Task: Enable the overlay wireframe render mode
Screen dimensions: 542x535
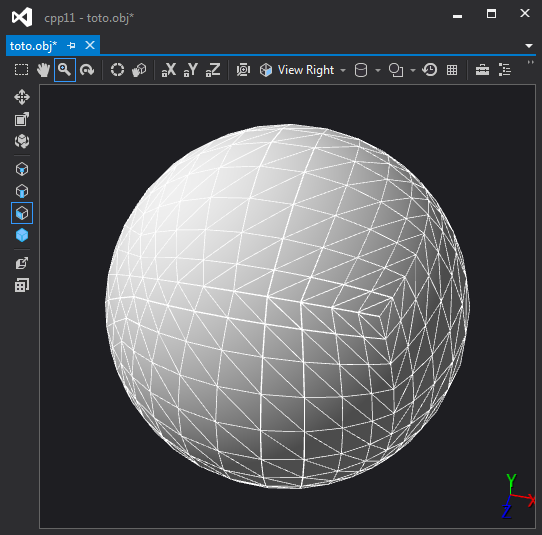Action: pos(22,213)
